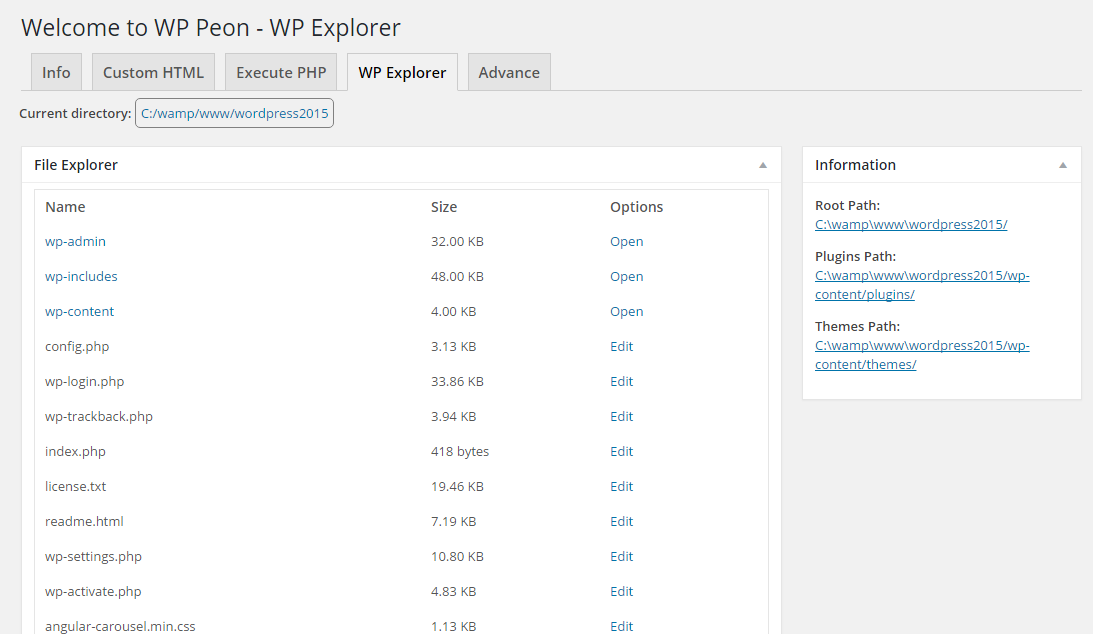
Task: Open the wp-content folder name link
Action: tap(79, 311)
